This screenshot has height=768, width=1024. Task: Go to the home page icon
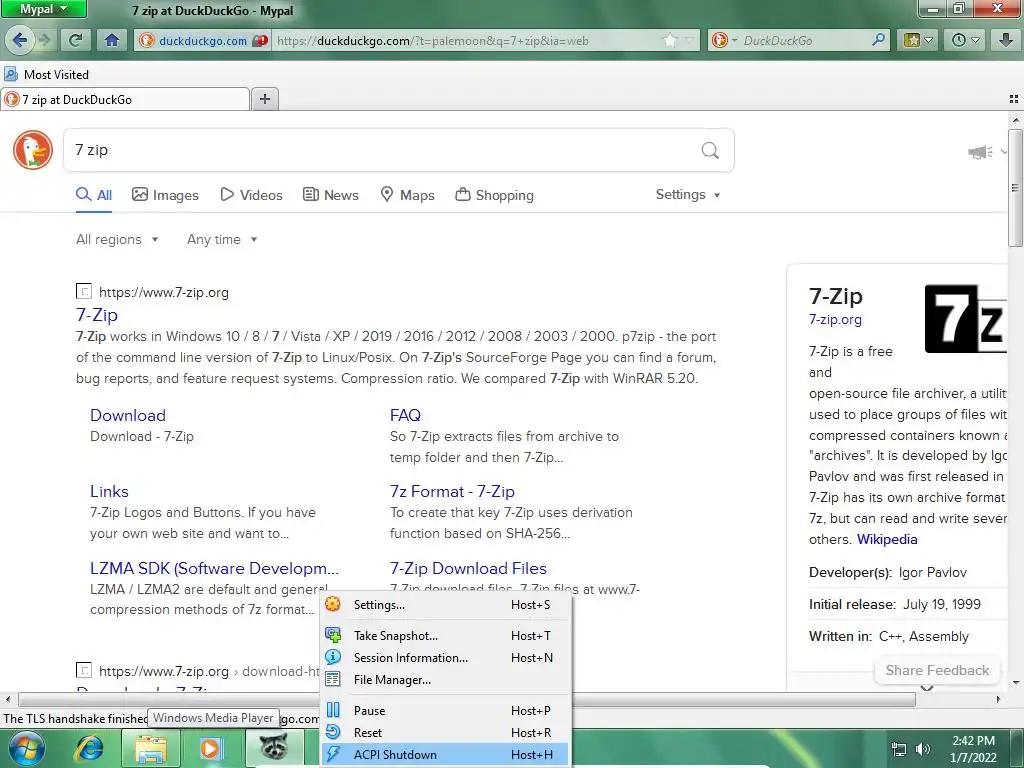[112, 40]
